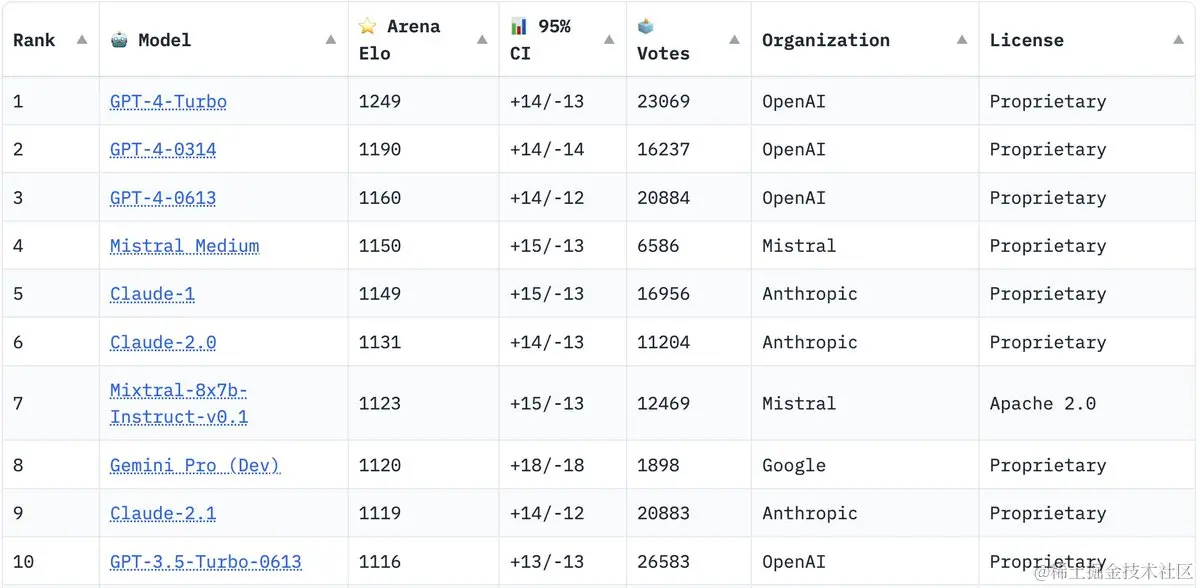Click Organization column sort arrow

click(961, 40)
